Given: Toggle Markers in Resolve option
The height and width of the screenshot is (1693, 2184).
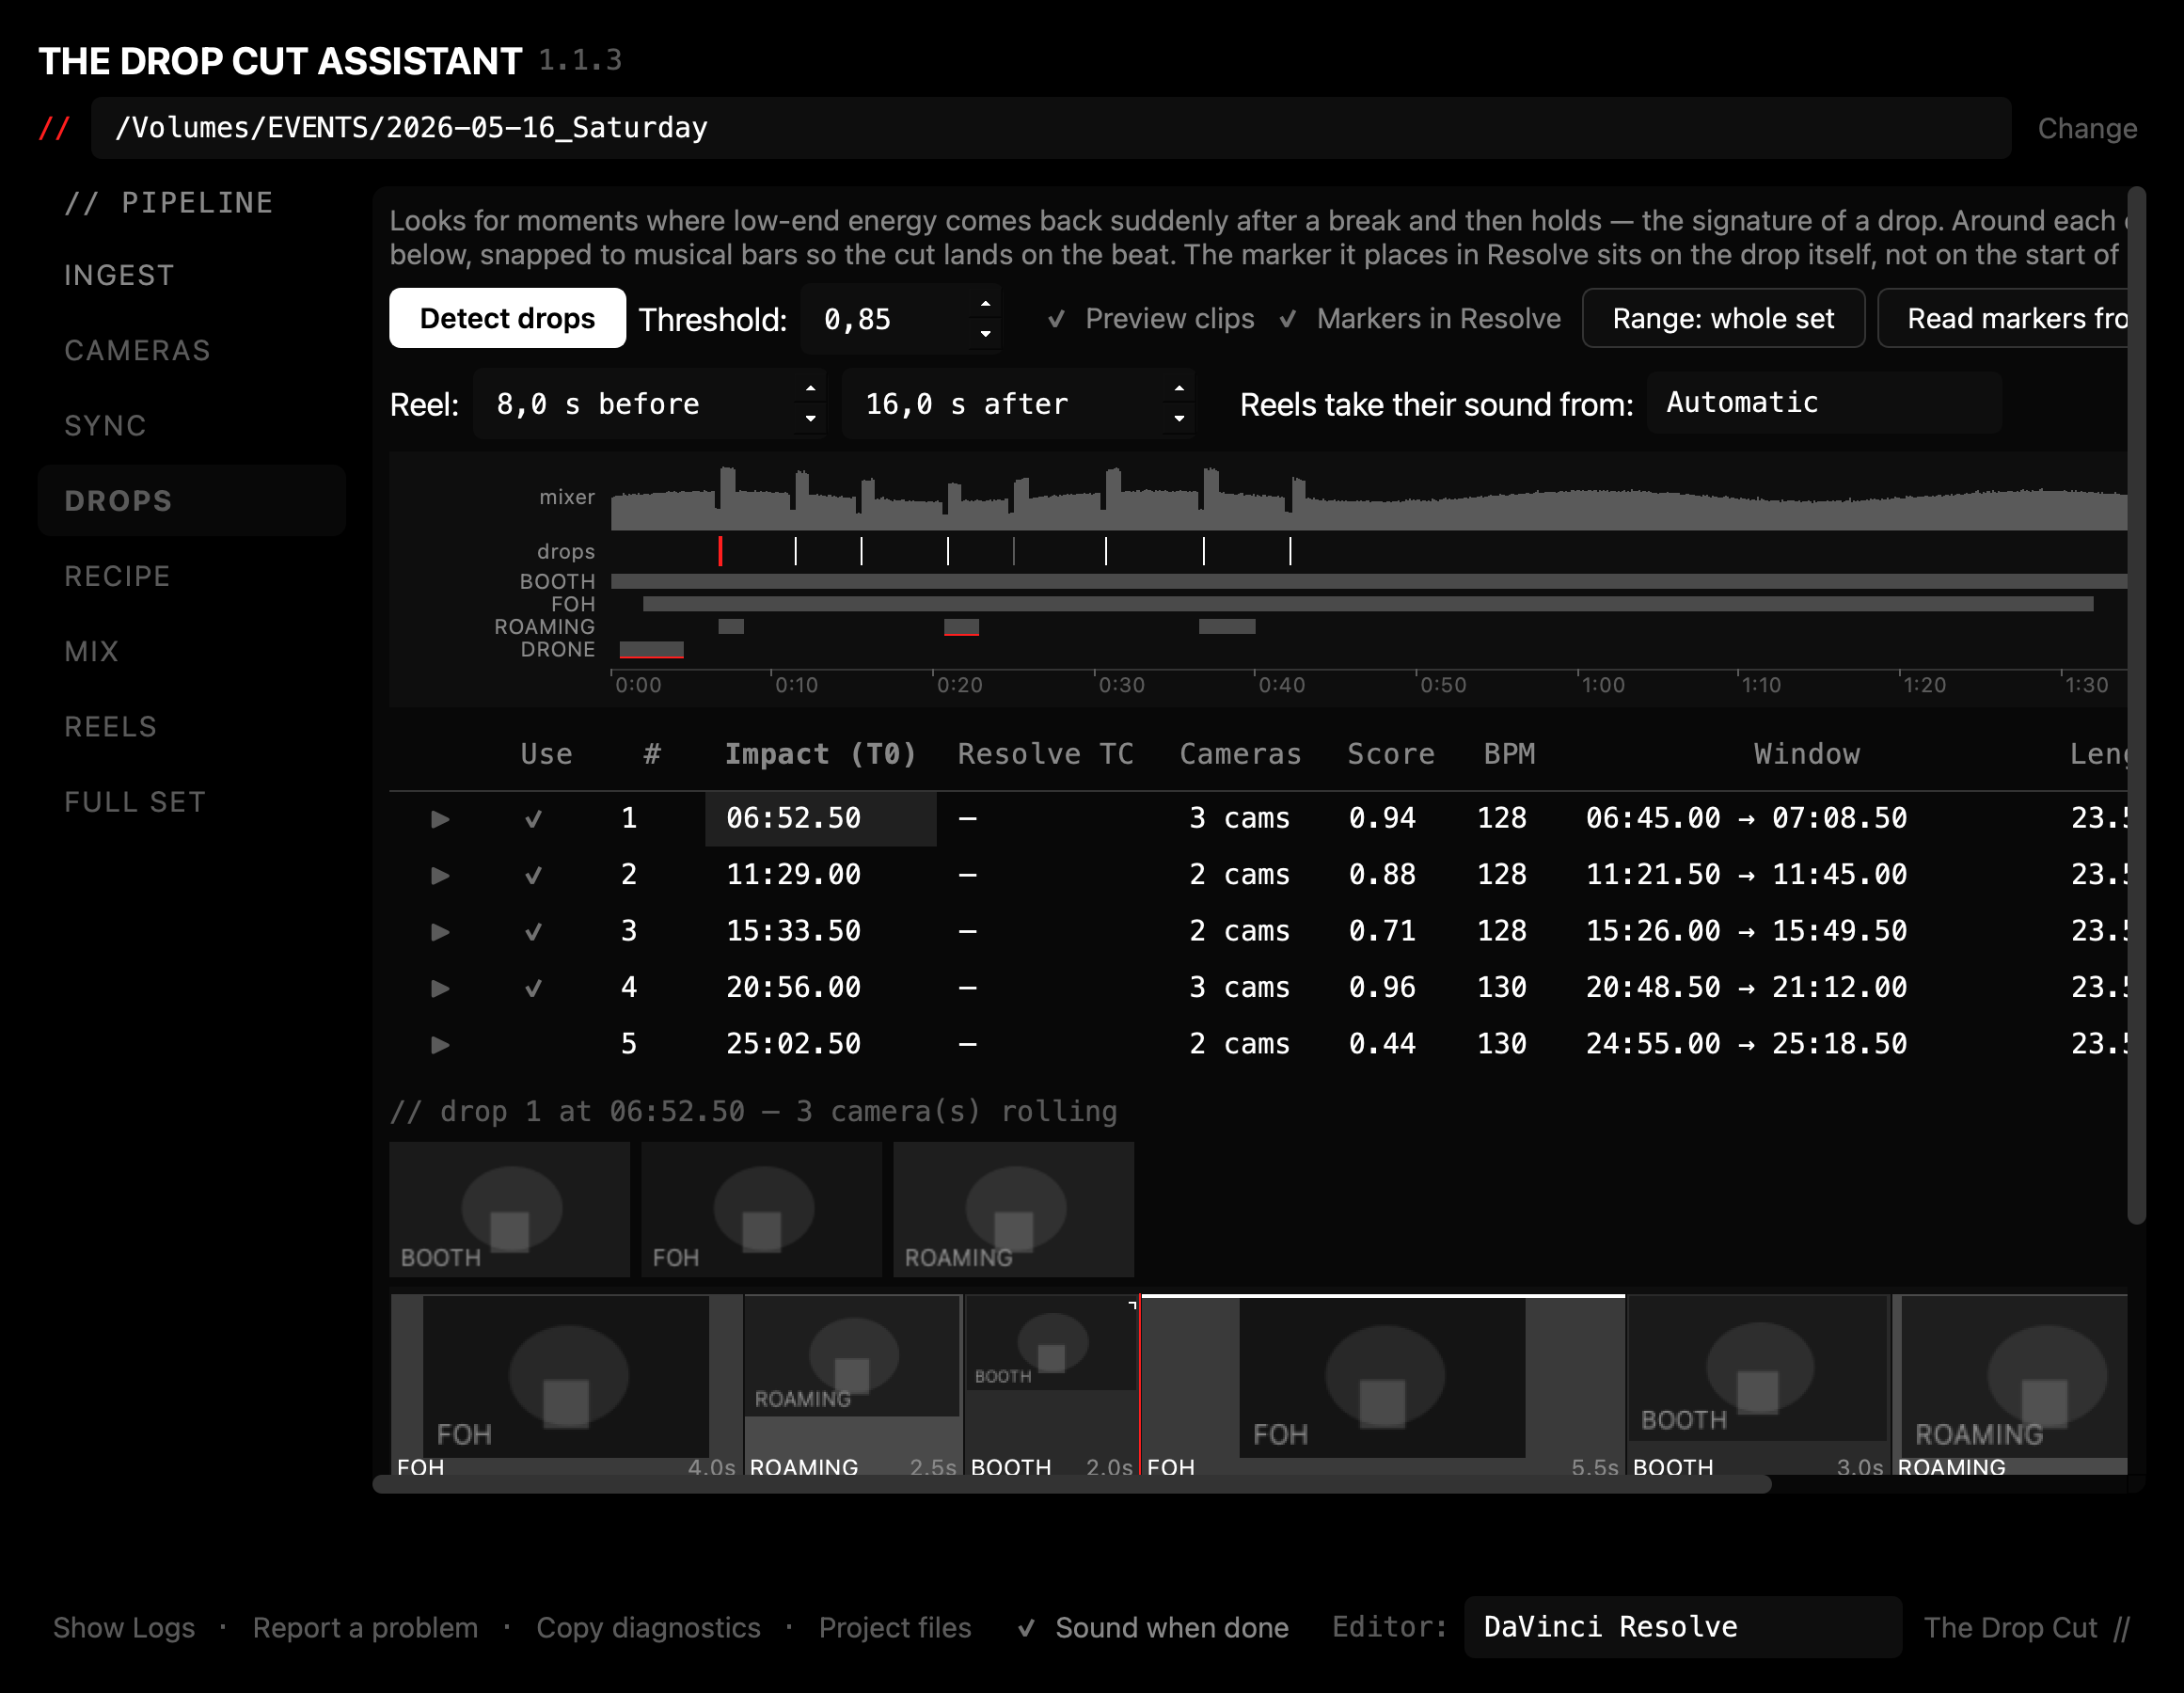Looking at the screenshot, I should pyautogui.click(x=1420, y=319).
